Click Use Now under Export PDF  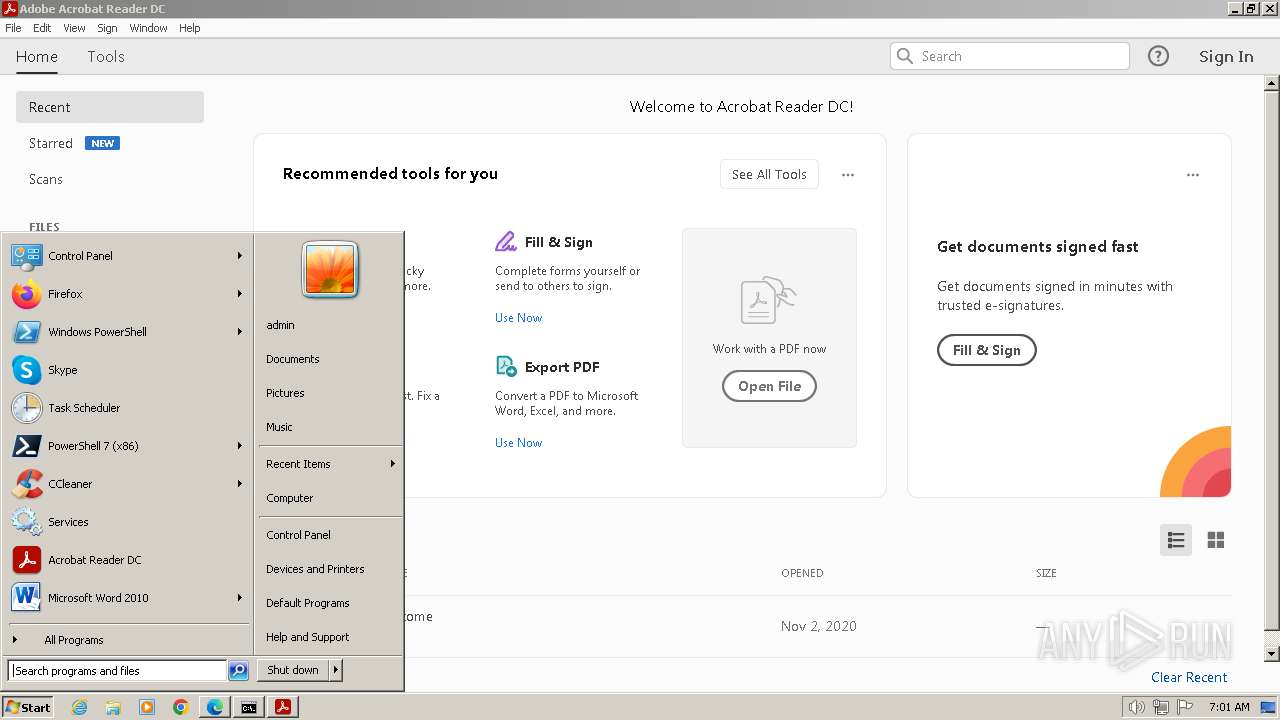tap(519, 443)
